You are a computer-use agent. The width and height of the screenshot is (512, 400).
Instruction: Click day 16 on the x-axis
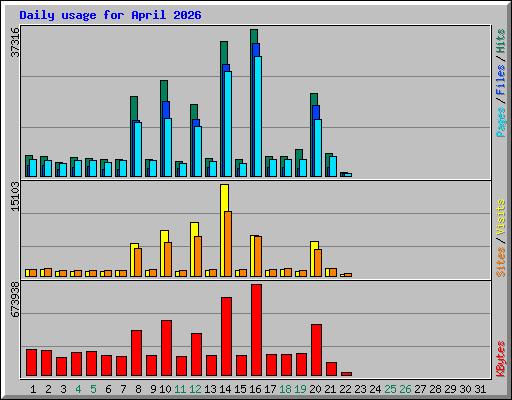(255, 389)
